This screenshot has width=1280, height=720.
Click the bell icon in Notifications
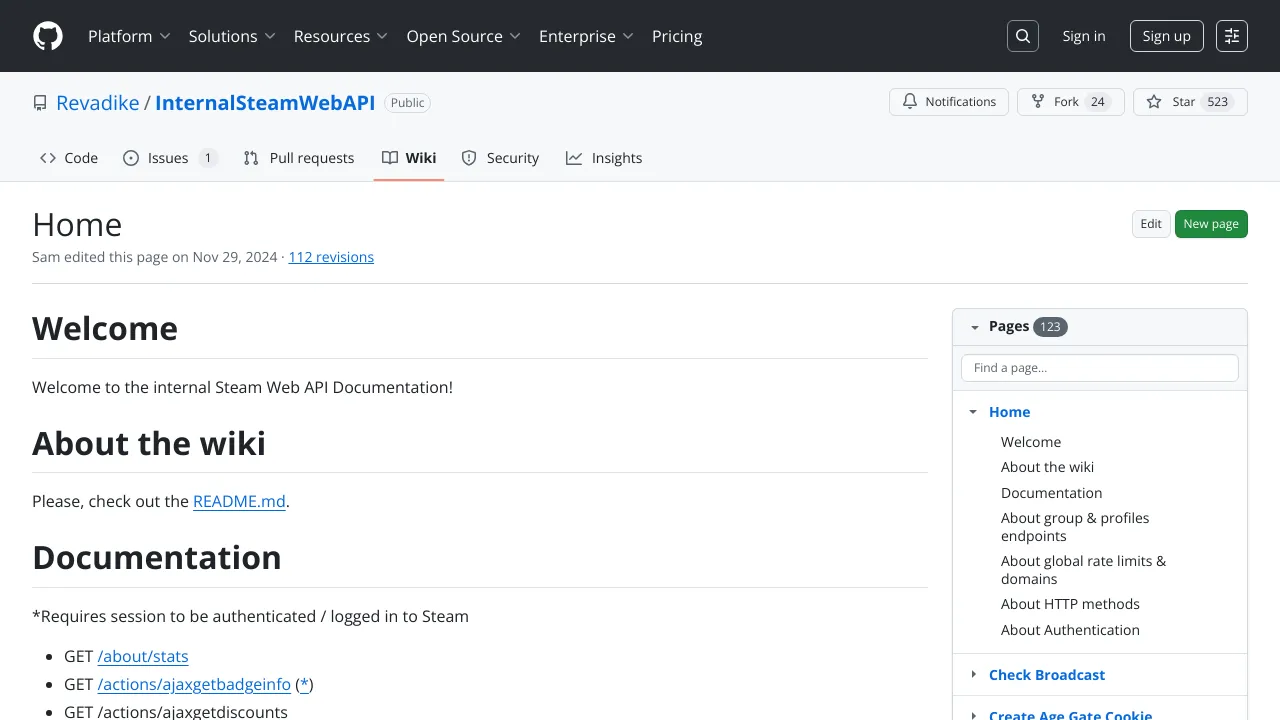tap(910, 102)
